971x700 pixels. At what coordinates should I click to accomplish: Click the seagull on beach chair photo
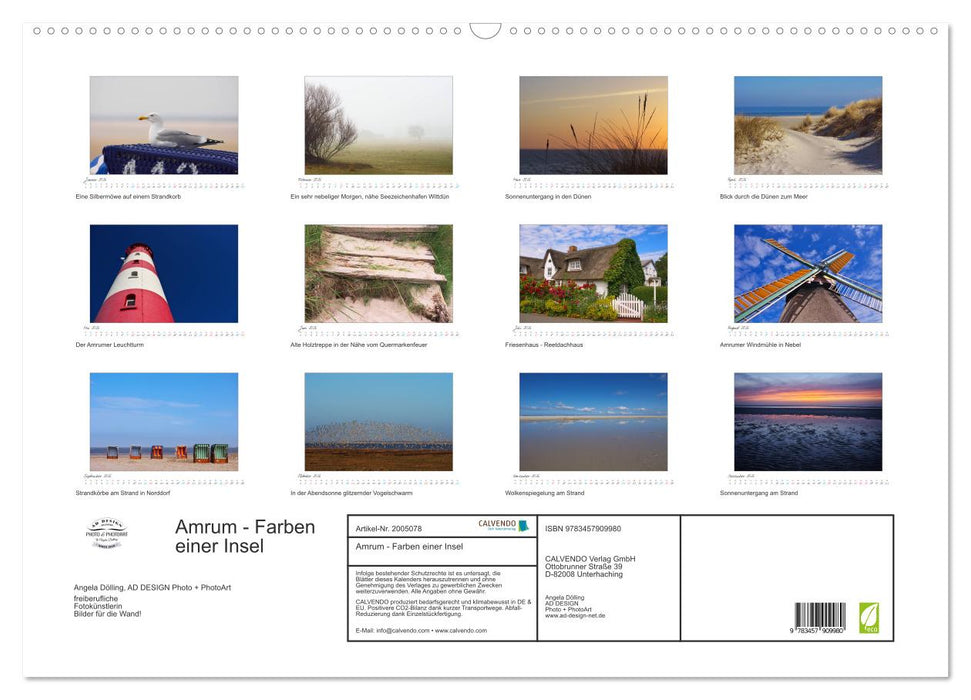point(164,124)
